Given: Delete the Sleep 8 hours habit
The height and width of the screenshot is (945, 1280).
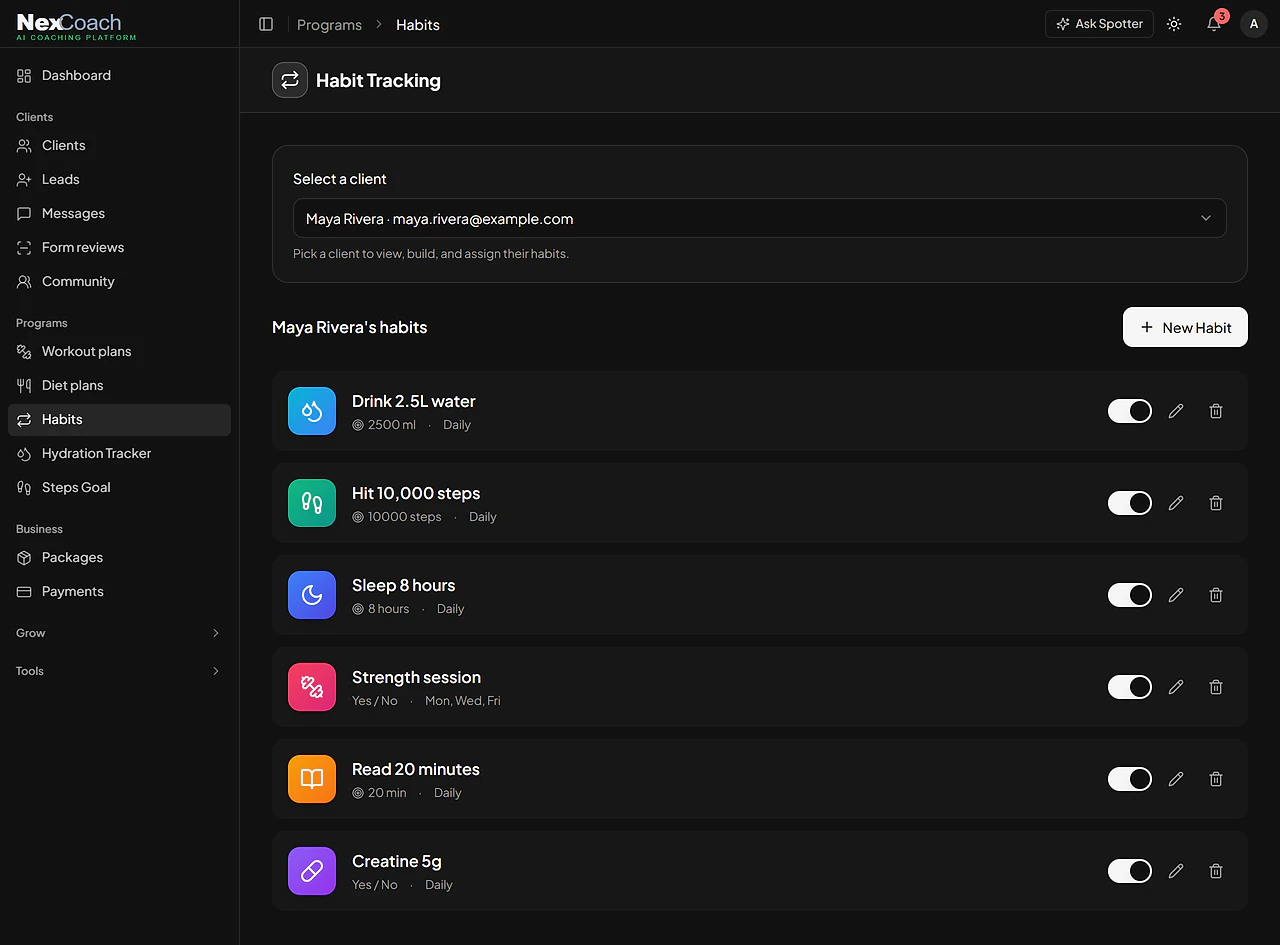Looking at the screenshot, I should click(x=1216, y=595).
